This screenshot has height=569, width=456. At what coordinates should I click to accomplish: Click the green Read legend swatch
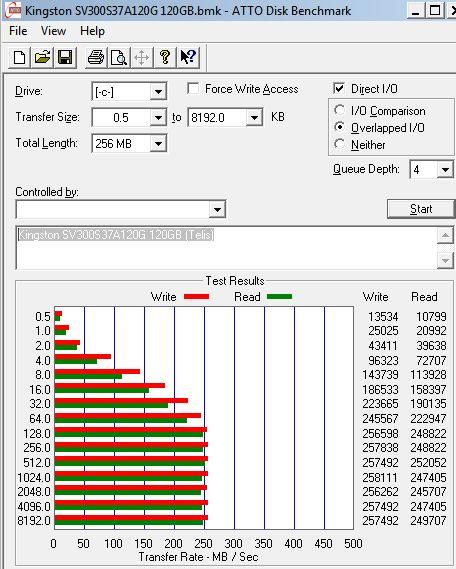279,297
